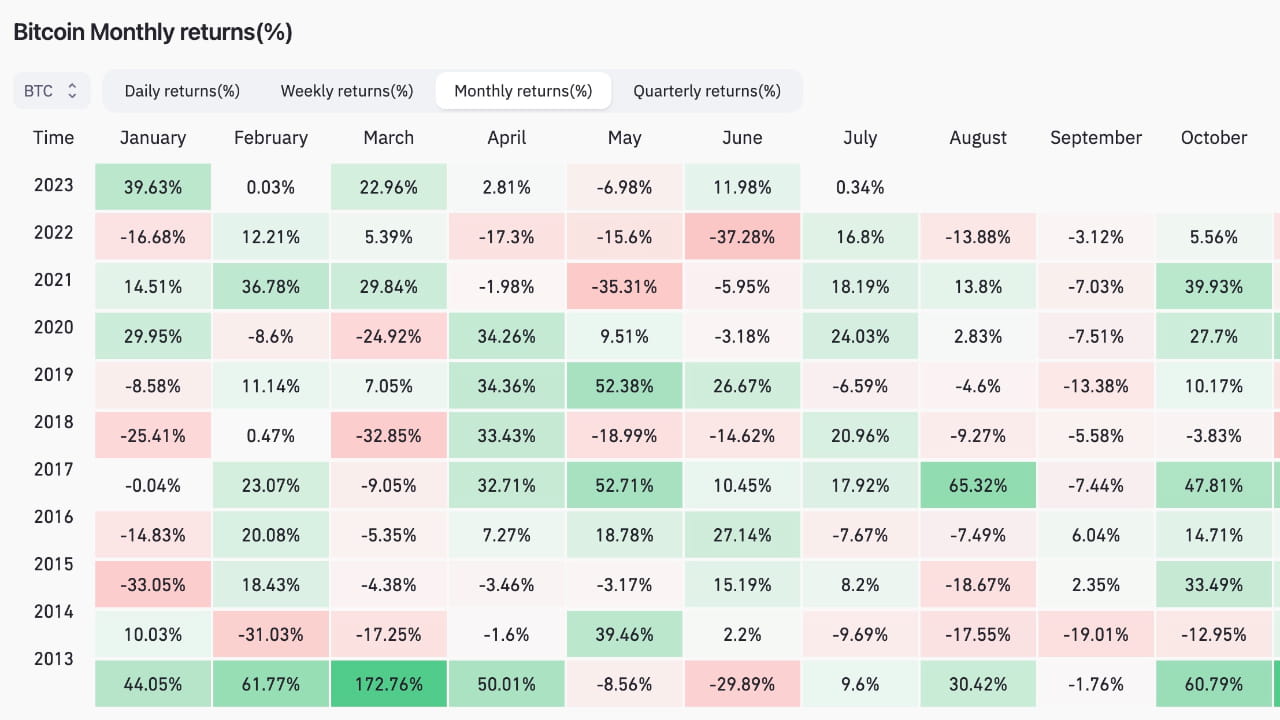The height and width of the screenshot is (720, 1280).
Task: Select the 65.32% August 2017 cell
Action: tap(978, 485)
